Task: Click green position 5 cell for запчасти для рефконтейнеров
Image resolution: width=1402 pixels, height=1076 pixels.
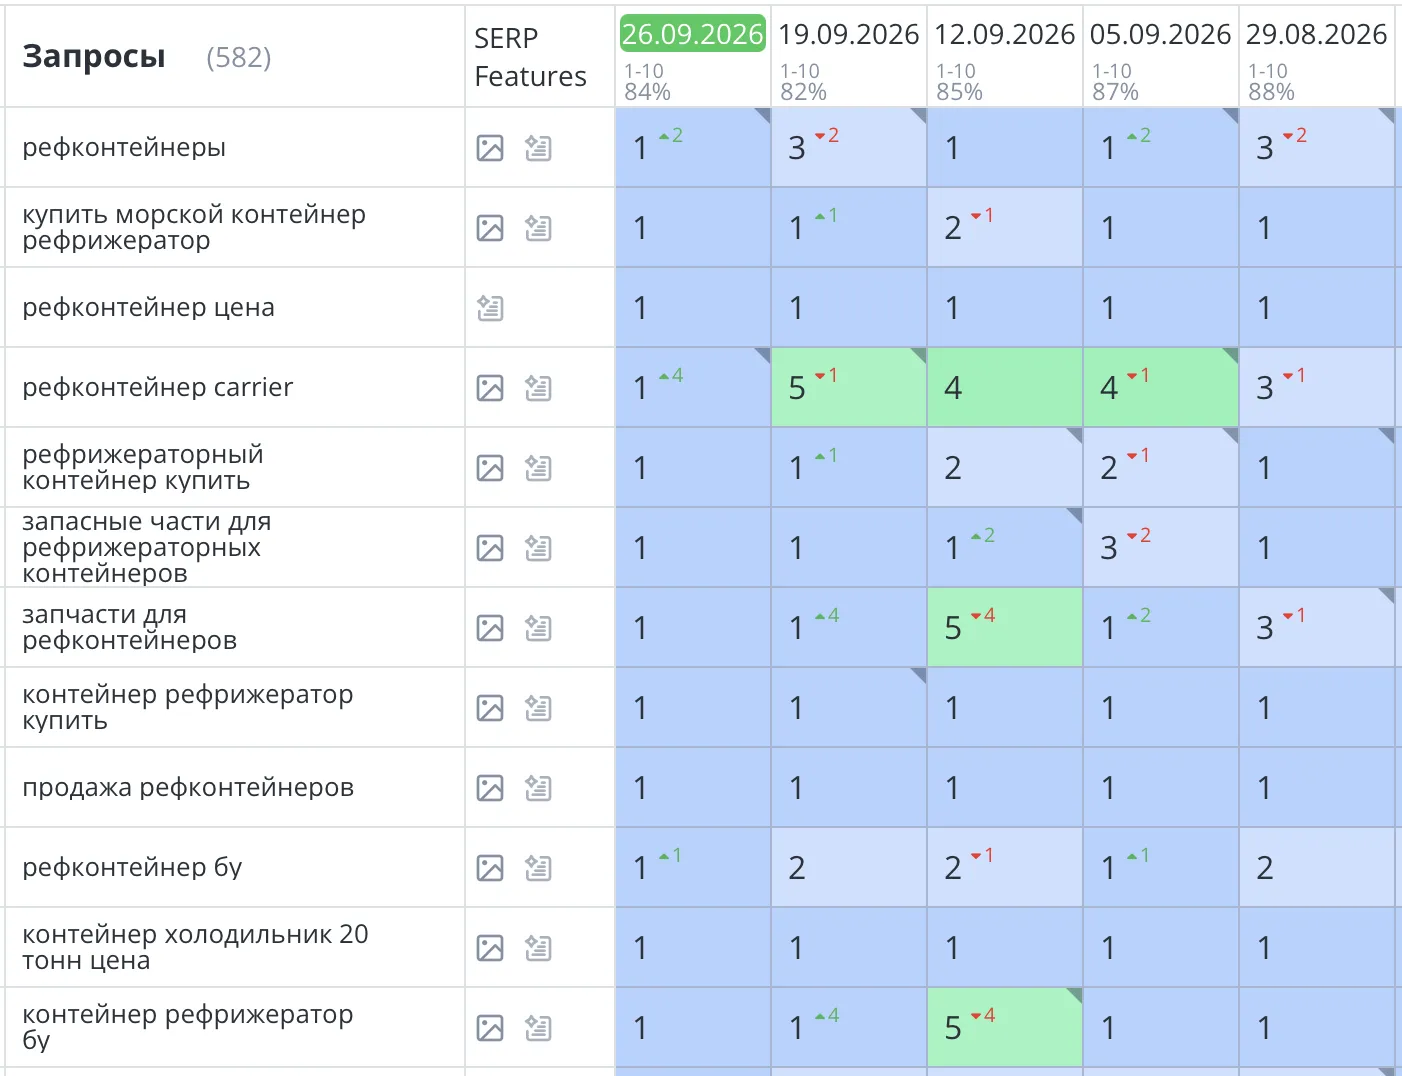Action: coord(1005,627)
